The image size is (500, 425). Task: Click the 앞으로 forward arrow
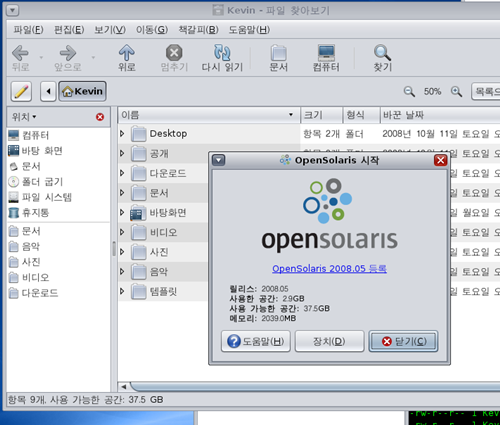coord(68,58)
